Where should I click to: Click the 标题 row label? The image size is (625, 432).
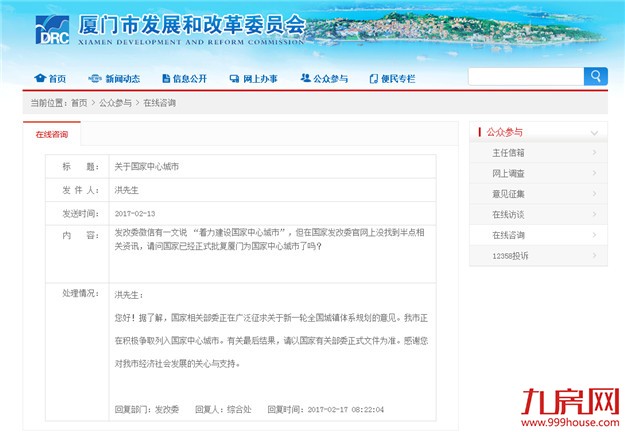point(80,167)
